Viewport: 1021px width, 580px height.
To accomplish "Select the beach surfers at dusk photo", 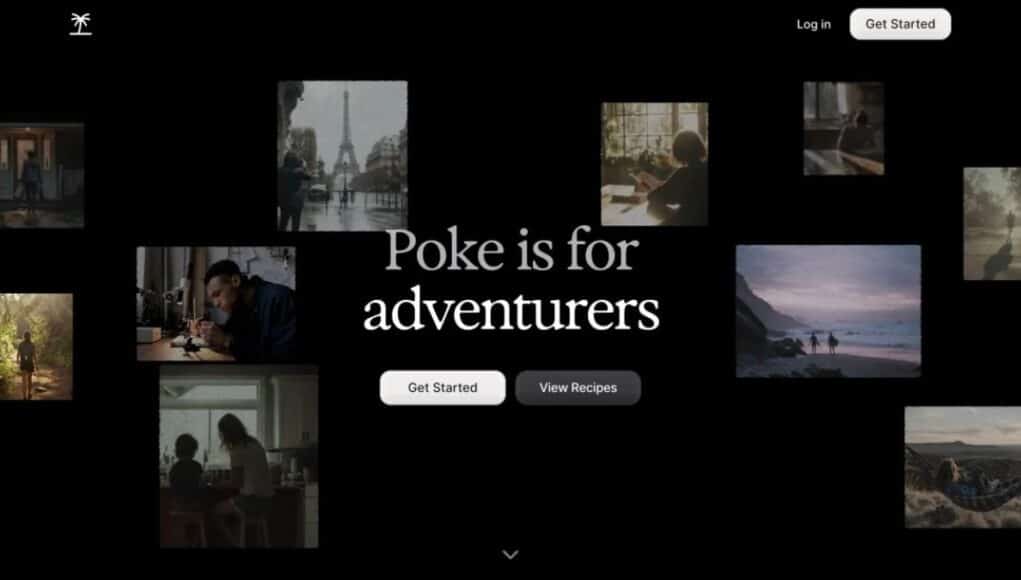I will [828, 311].
